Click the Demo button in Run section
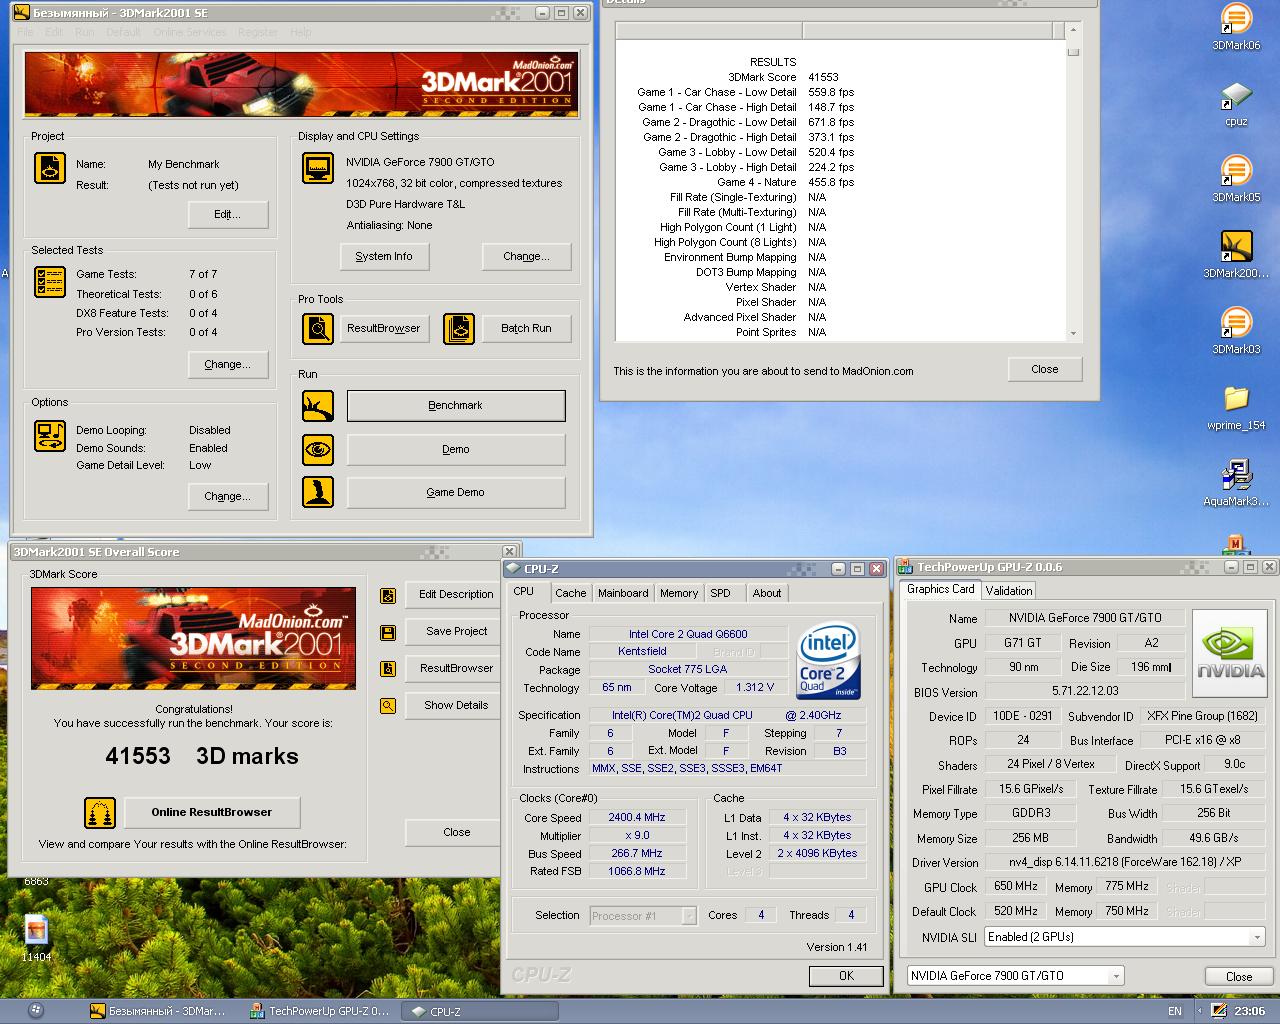The image size is (1280, 1024). [x=456, y=449]
